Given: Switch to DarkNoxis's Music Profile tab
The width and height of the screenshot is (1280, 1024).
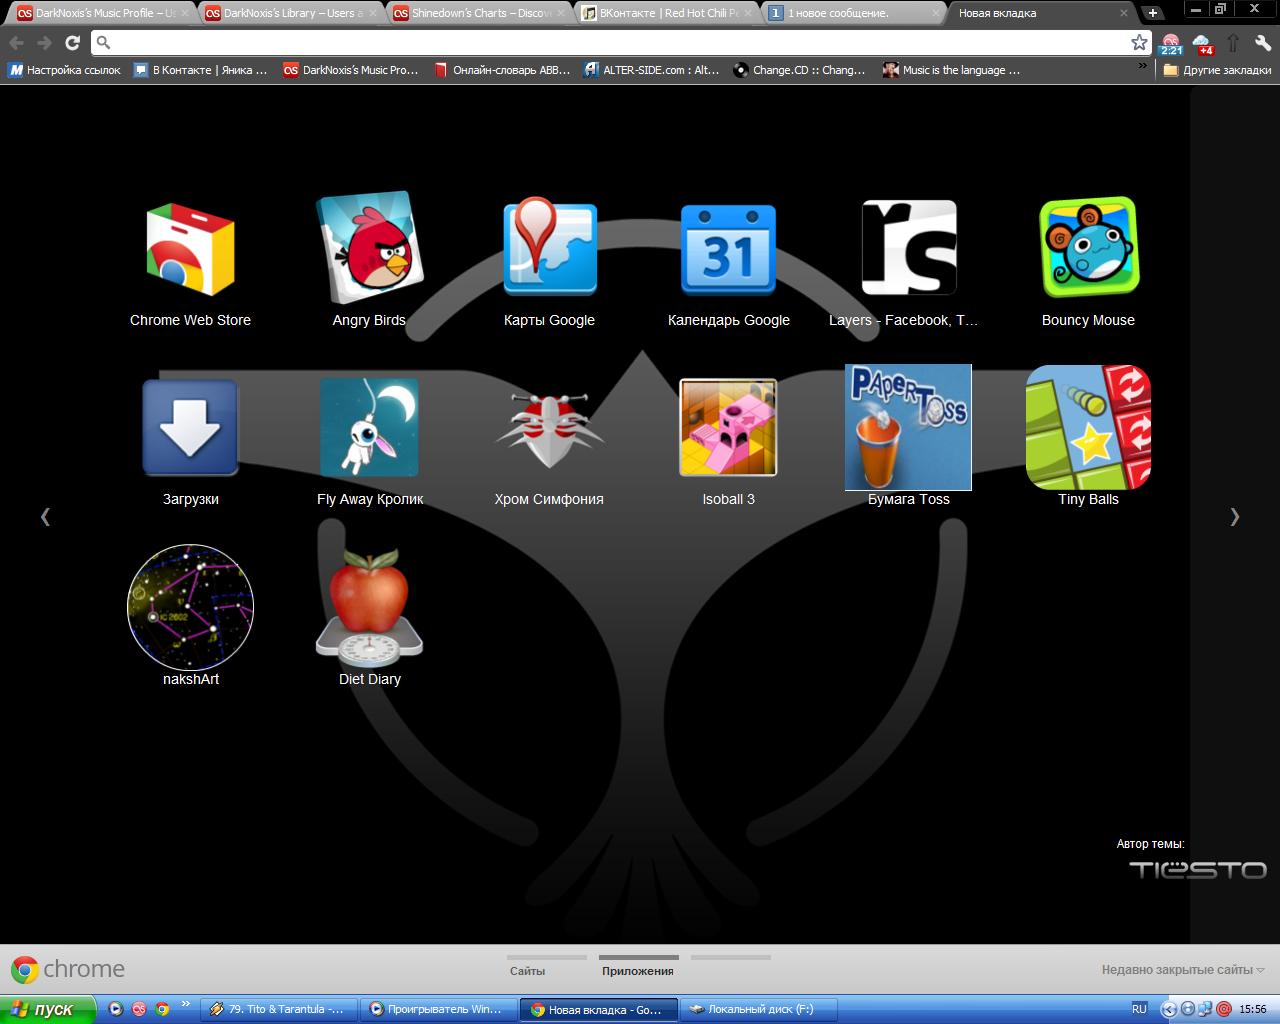Looking at the screenshot, I should (x=104, y=13).
